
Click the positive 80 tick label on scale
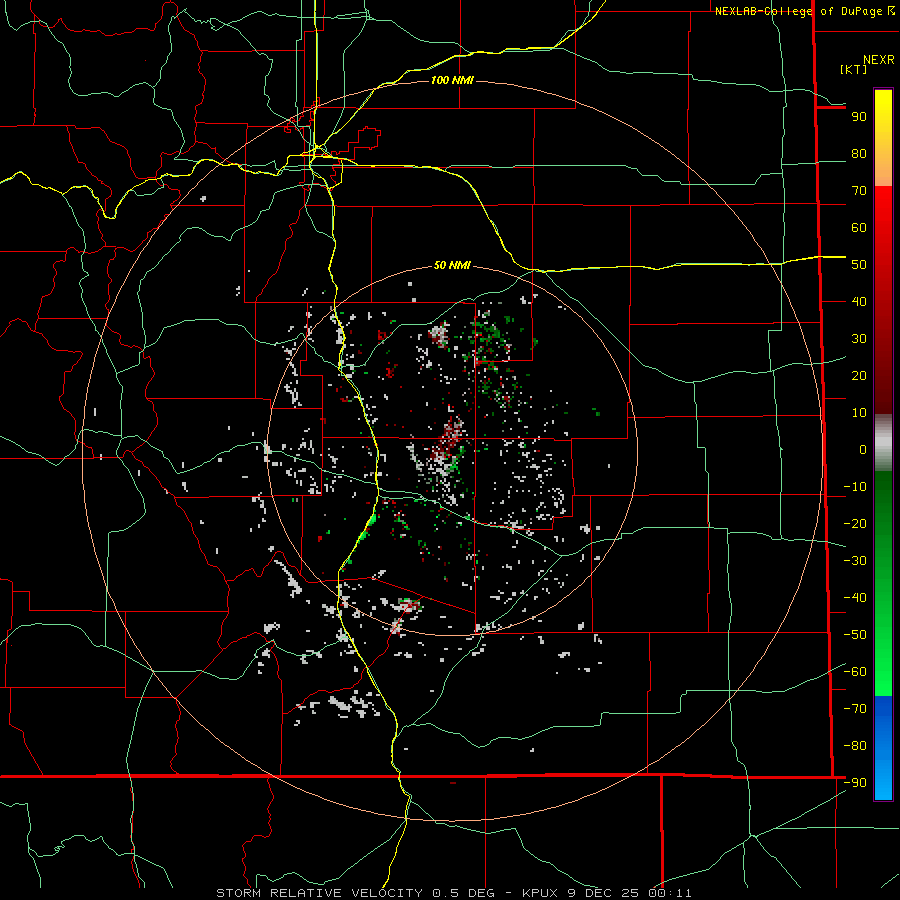[x=859, y=154]
